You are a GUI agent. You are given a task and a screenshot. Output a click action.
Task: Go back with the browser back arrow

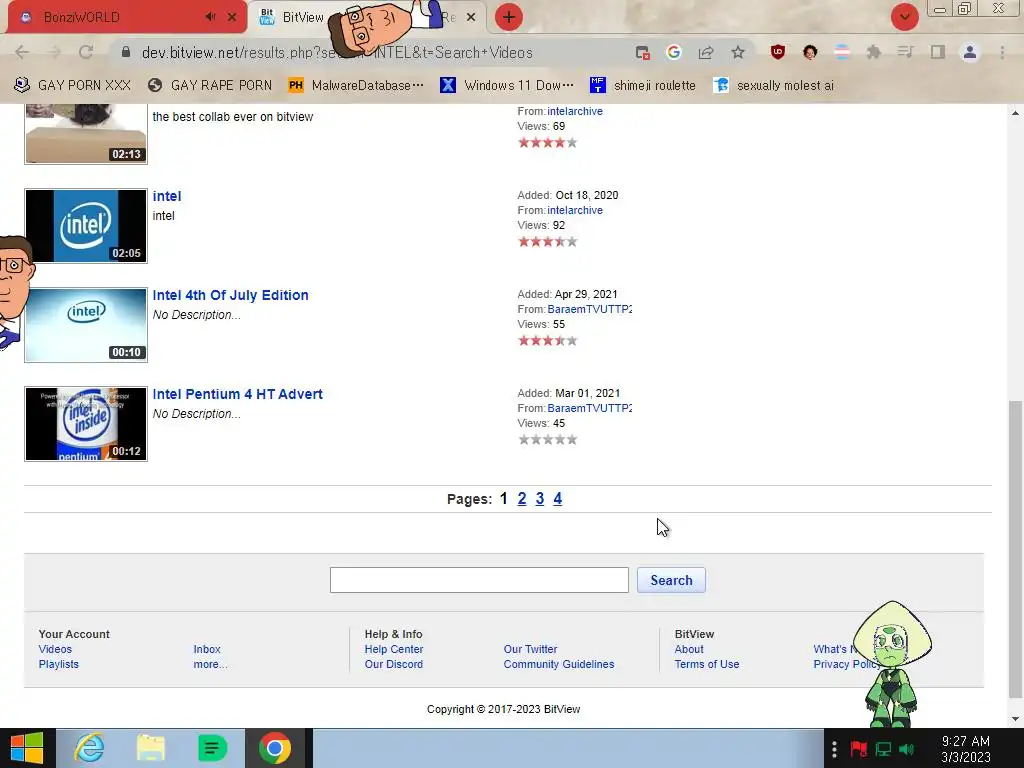pos(22,52)
